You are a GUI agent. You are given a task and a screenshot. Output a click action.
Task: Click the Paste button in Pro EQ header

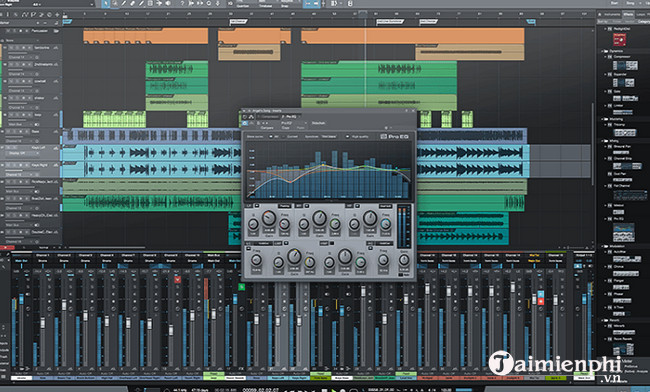coord(300,128)
